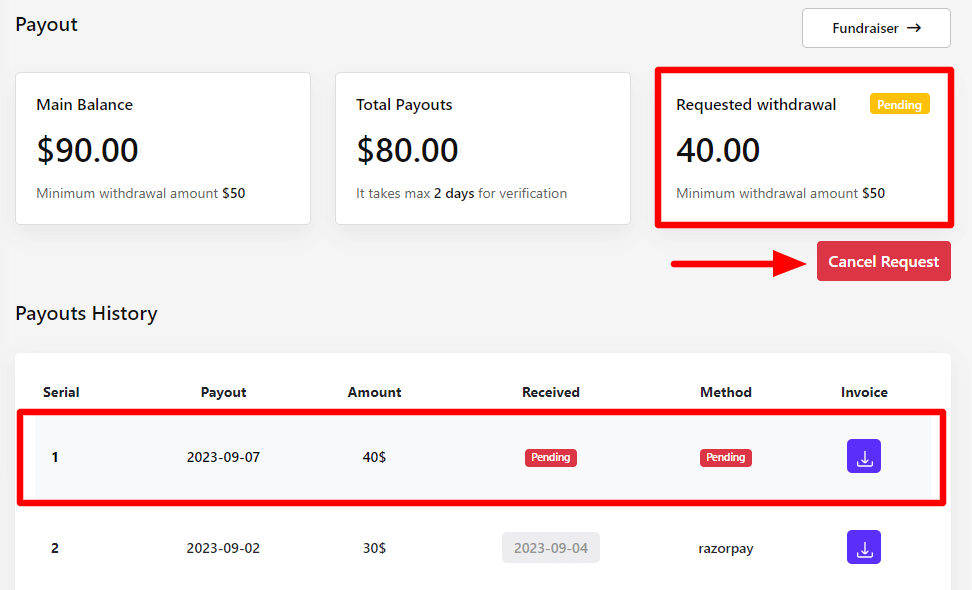The width and height of the screenshot is (972, 590).
Task: Select the Requested withdrawal card amount 40.00
Action: [718, 150]
